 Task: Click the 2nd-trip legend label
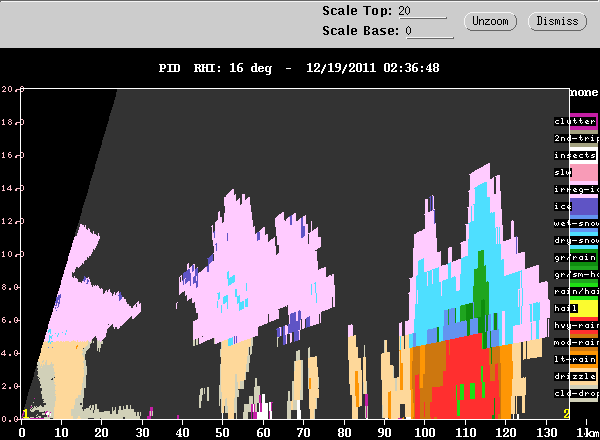pos(576,138)
